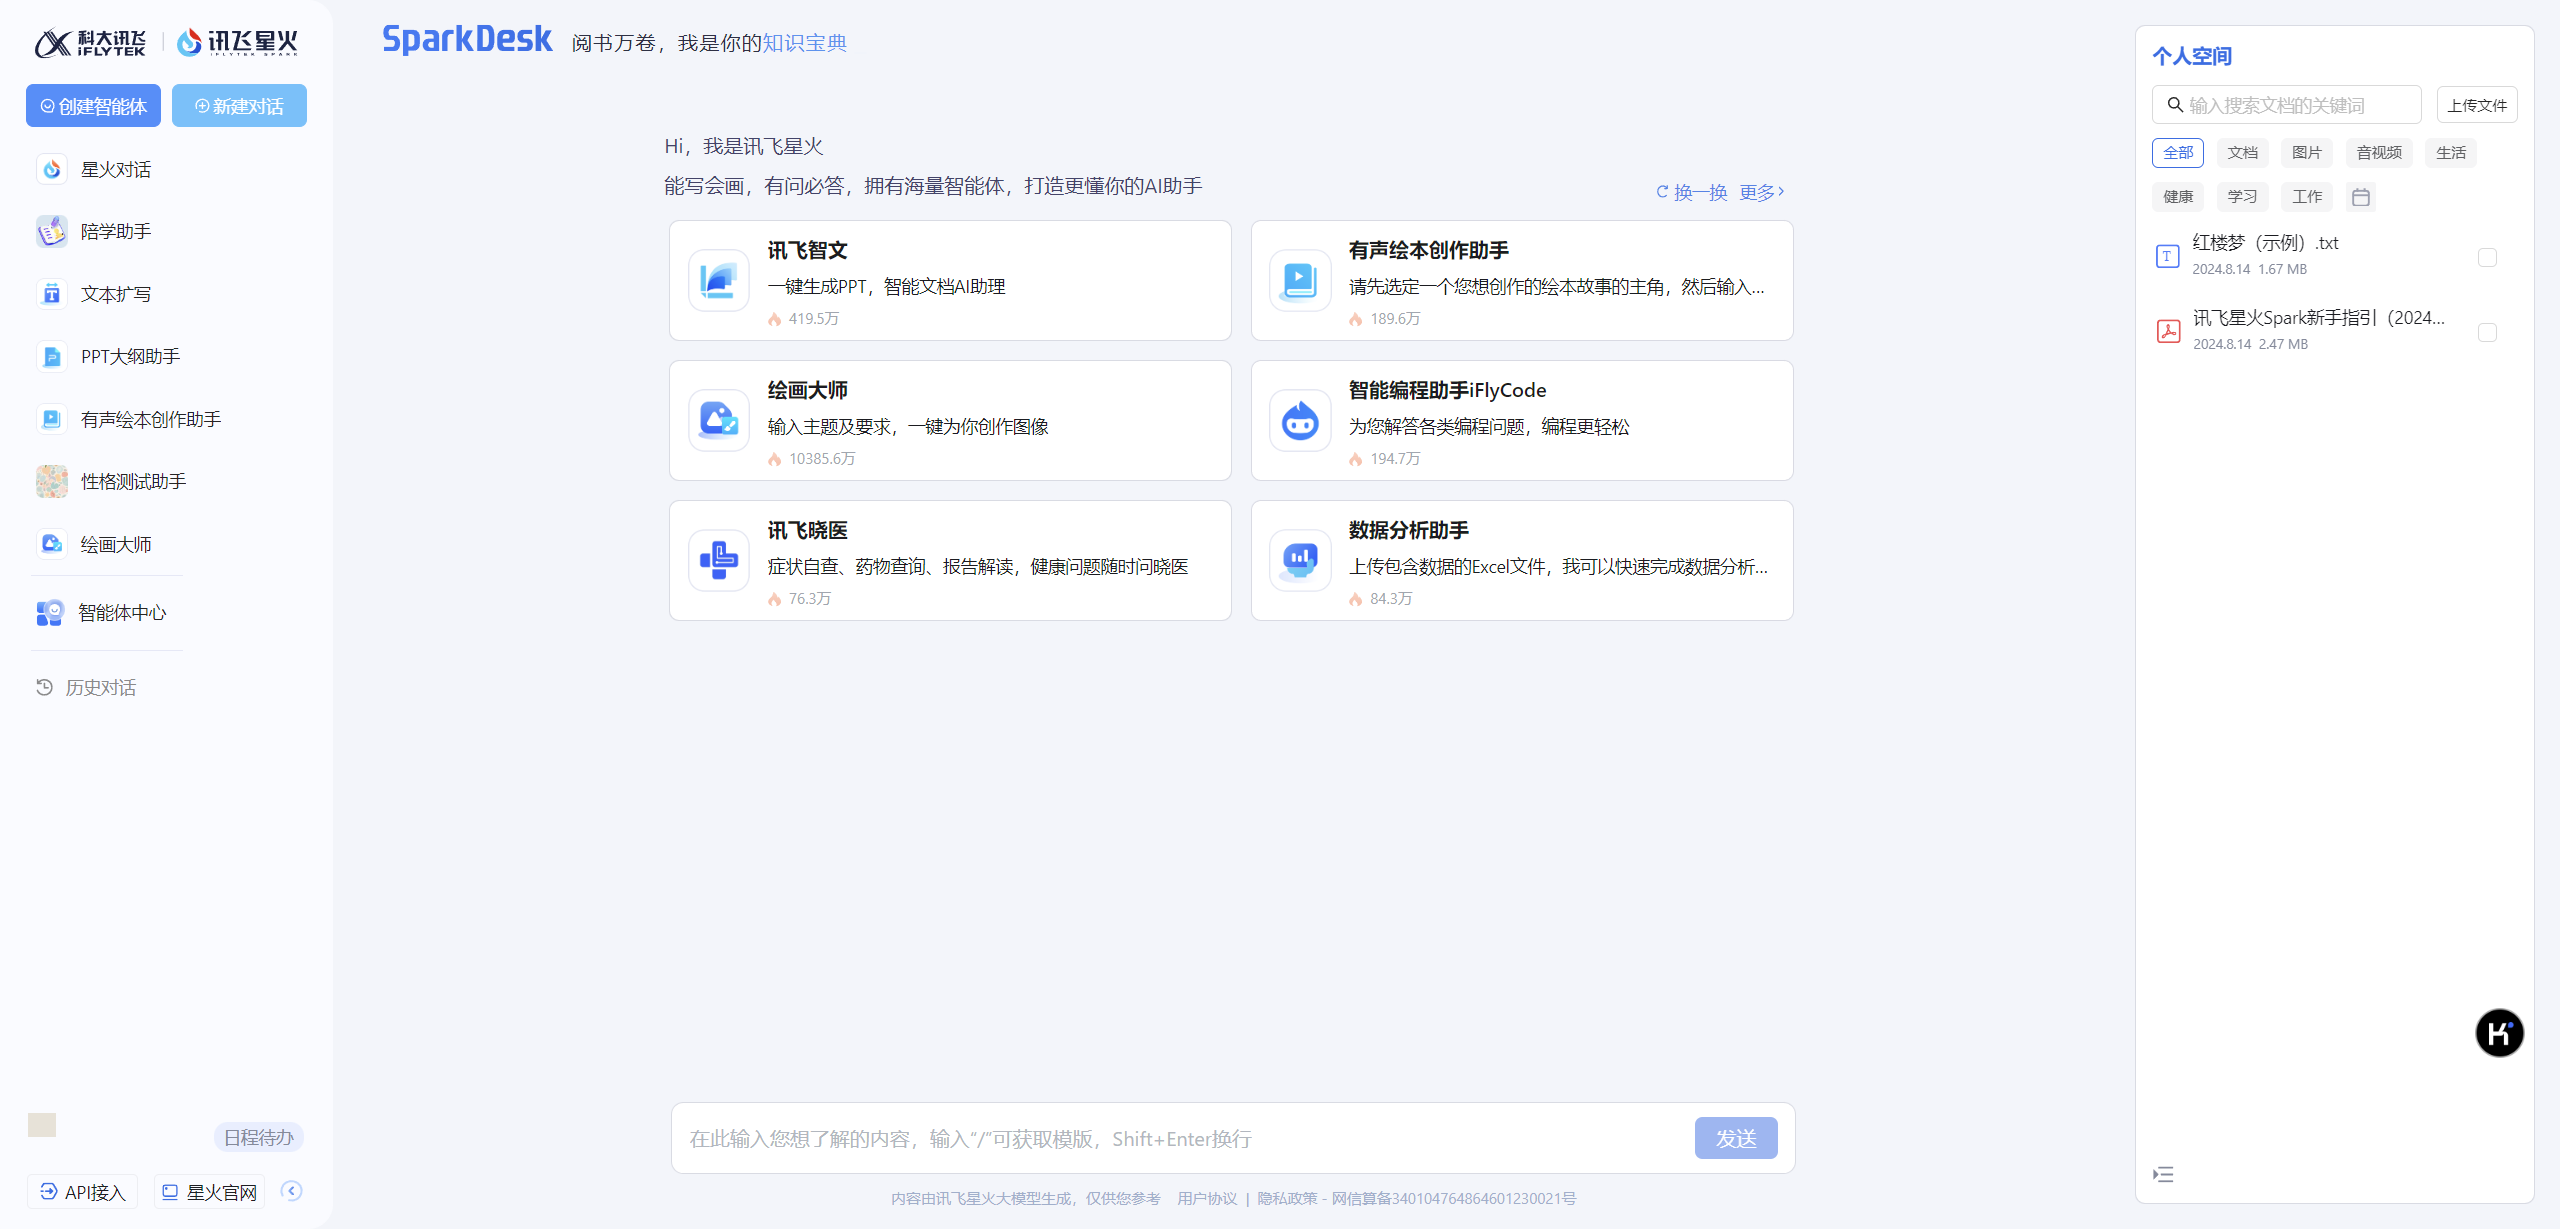Click the 陪学助手 sidebar icon
2560x1229 pixels.
[52, 231]
